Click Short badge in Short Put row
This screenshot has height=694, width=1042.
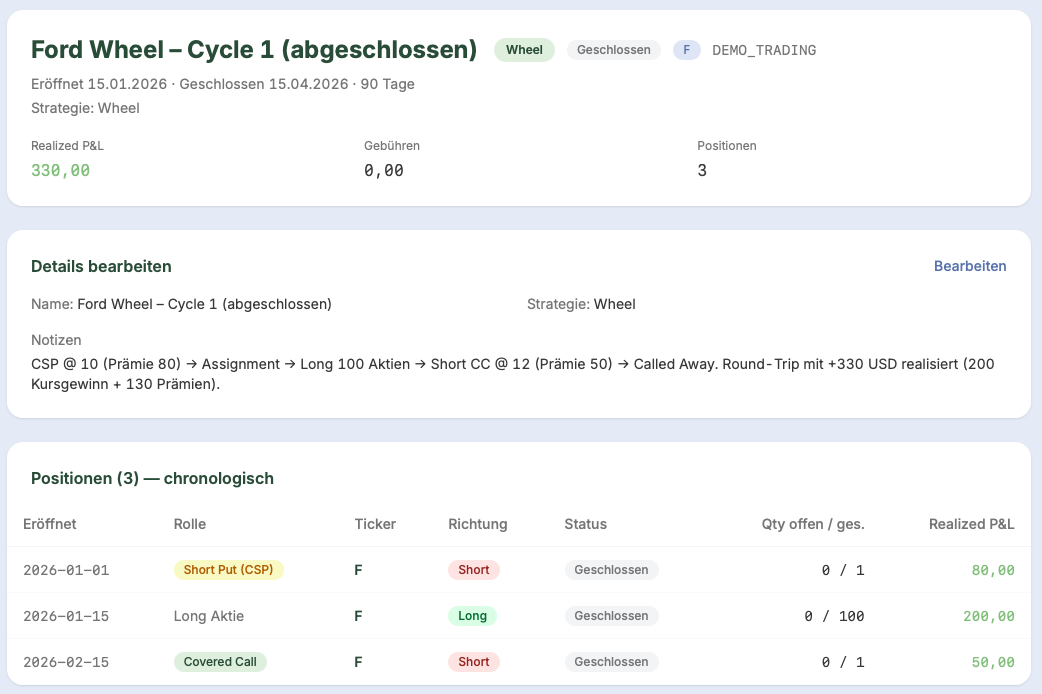coord(473,570)
